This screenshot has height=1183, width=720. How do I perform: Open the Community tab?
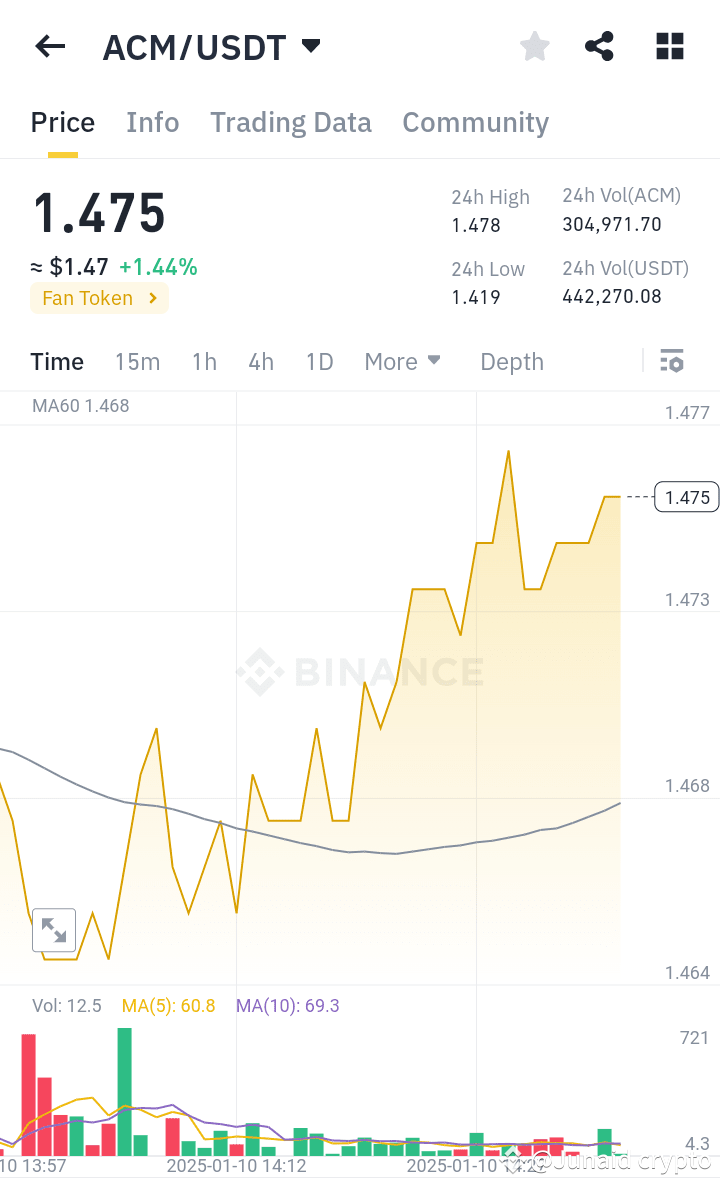(x=475, y=122)
